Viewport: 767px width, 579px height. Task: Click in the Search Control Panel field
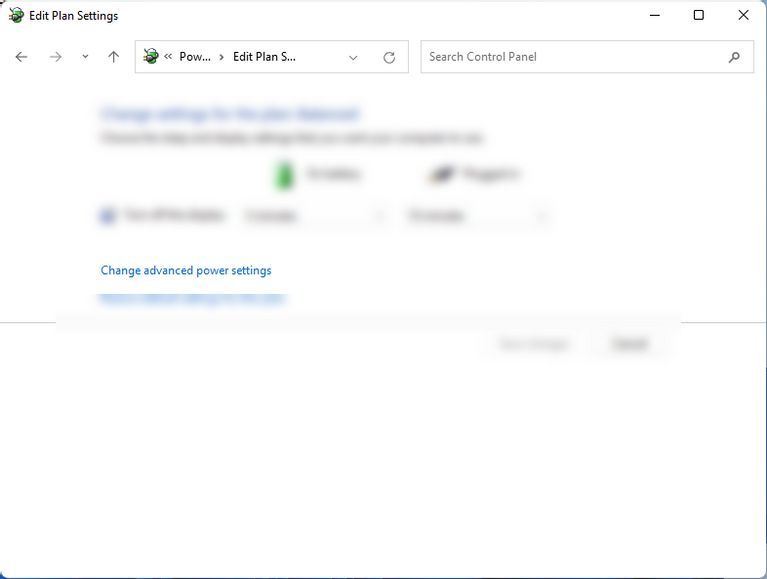[x=570, y=57]
